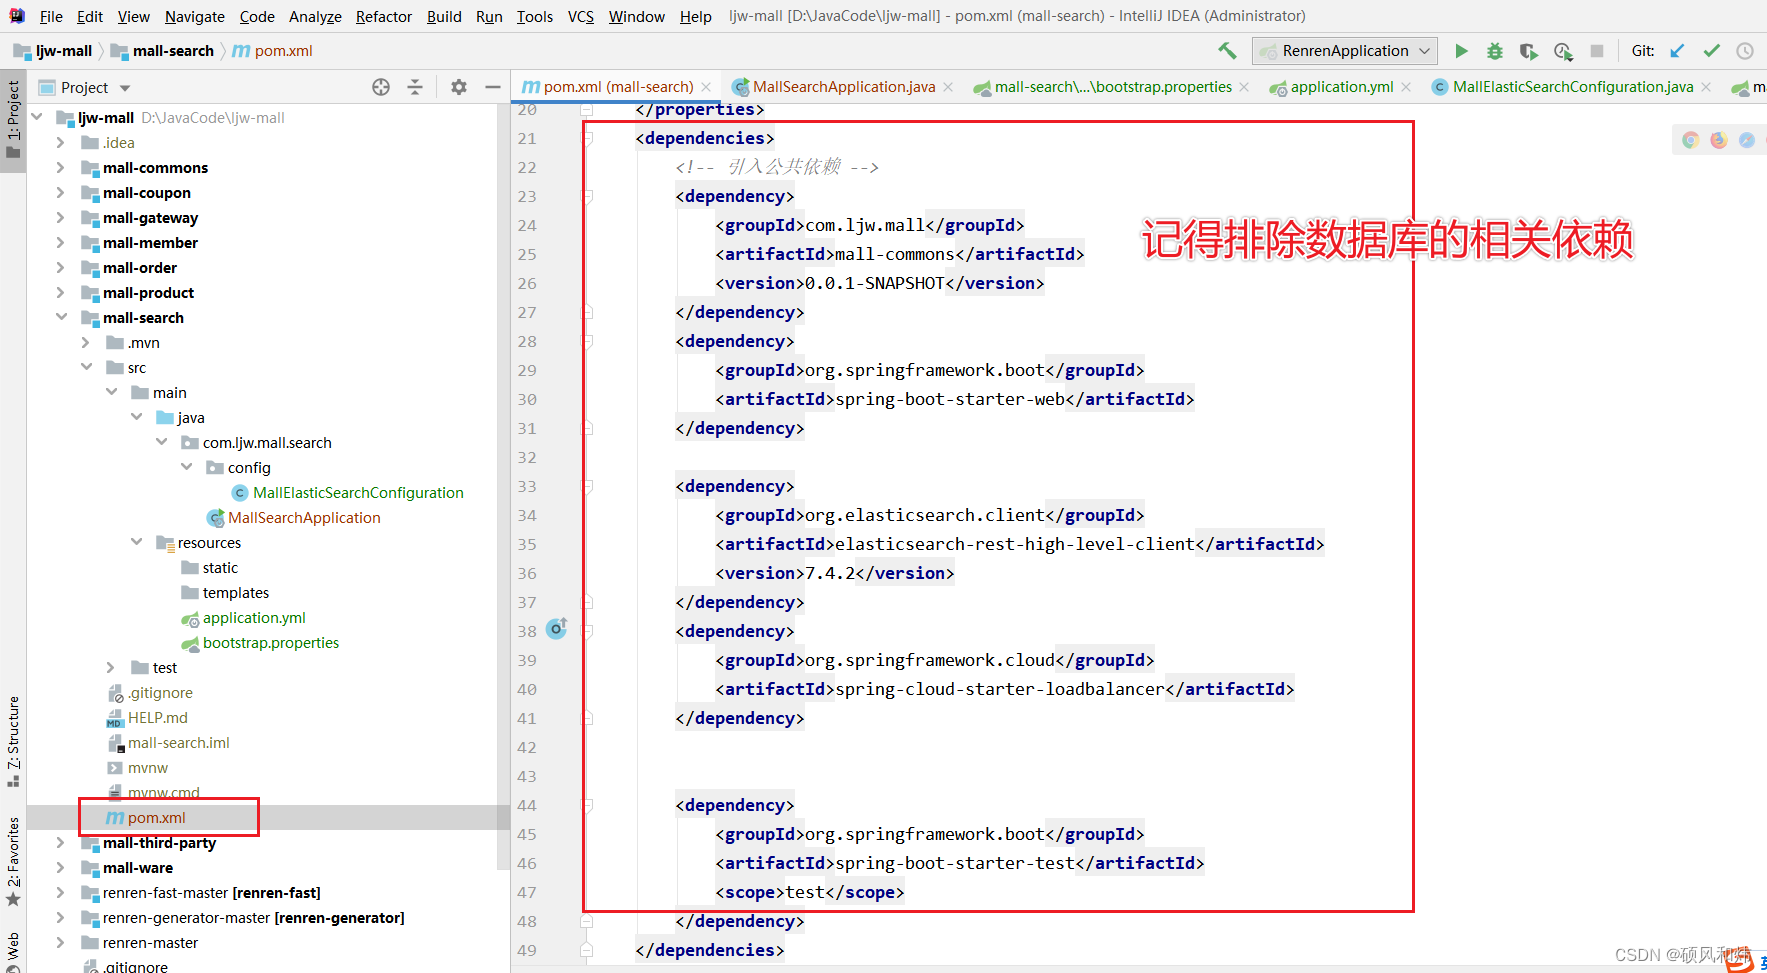Start debugging with the bug icon

click(1495, 51)
